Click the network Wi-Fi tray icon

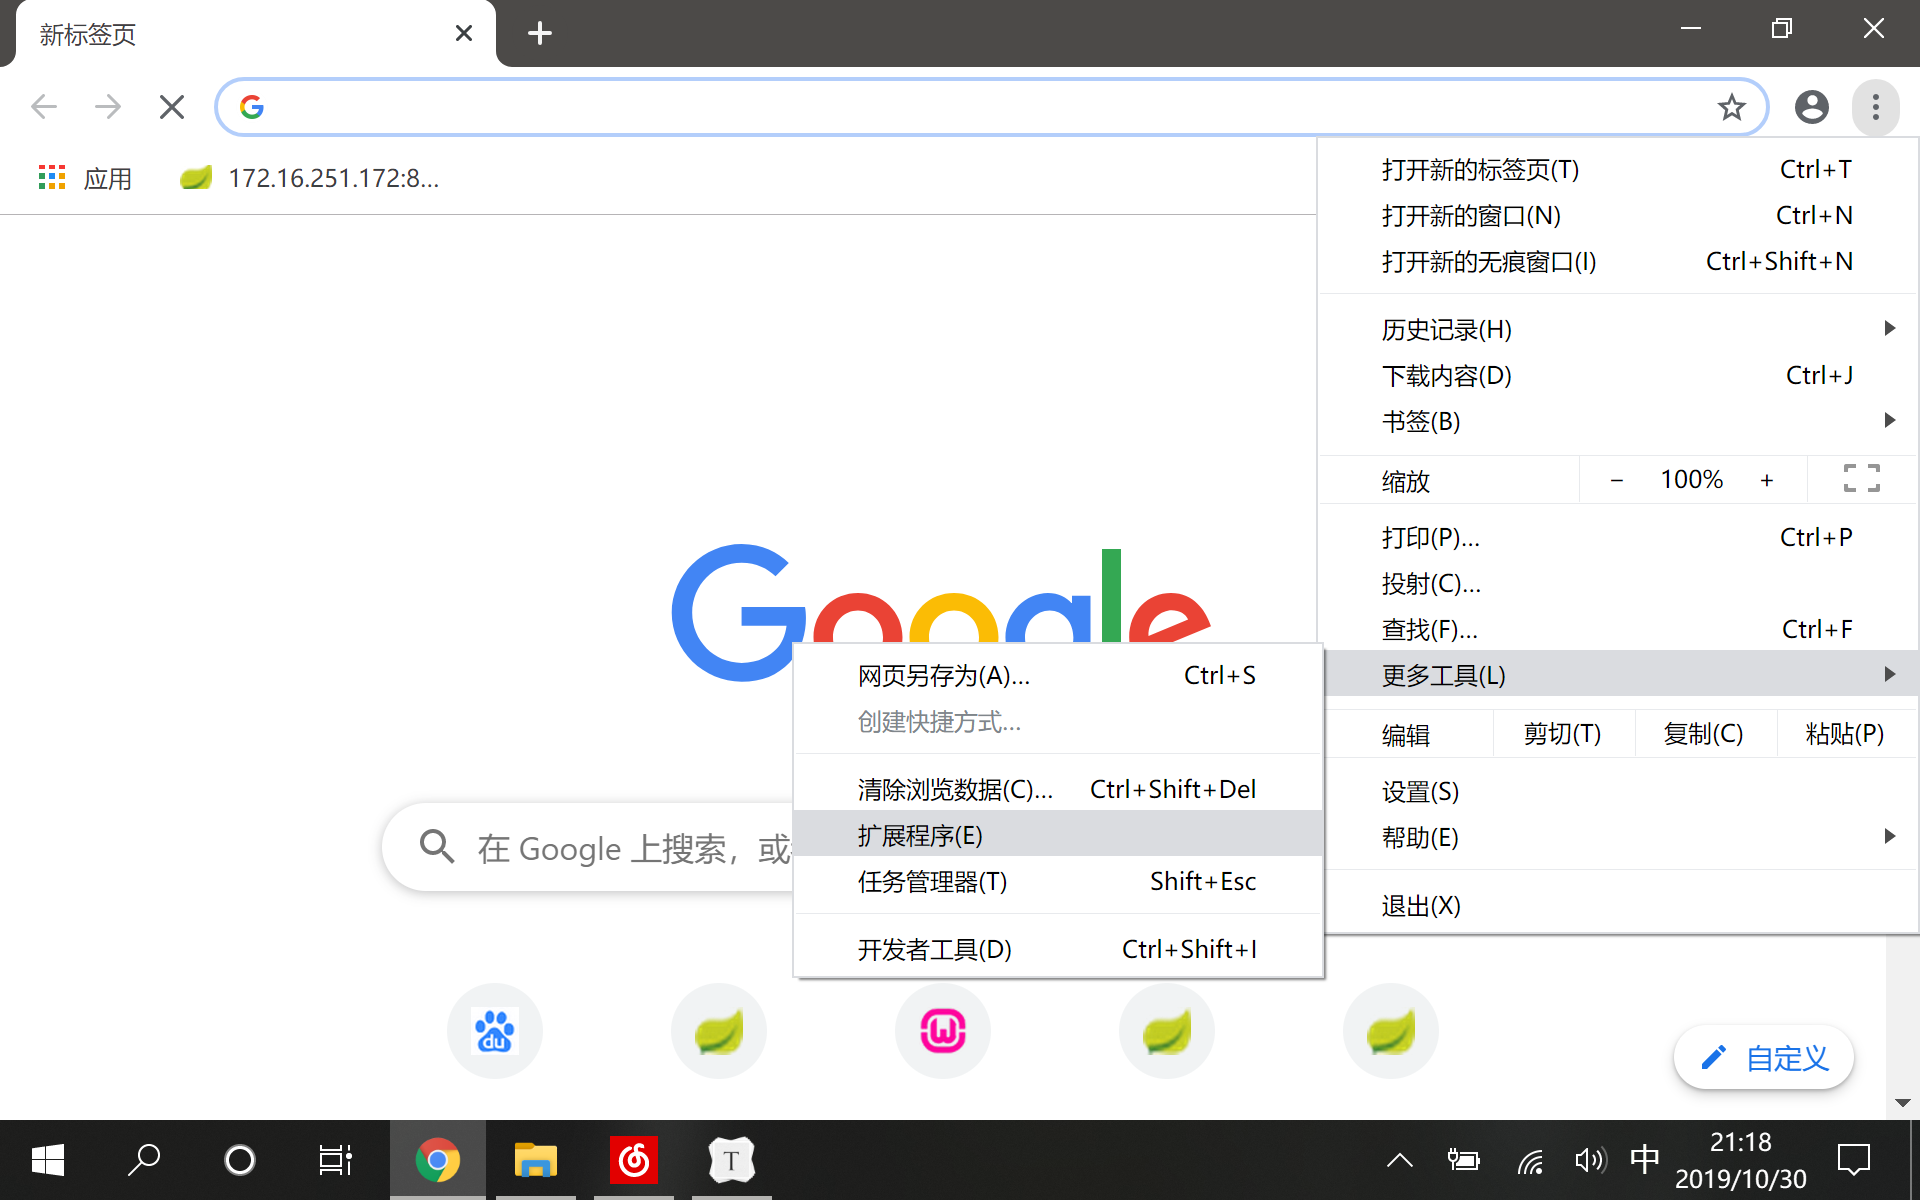coord(1530,1160)
